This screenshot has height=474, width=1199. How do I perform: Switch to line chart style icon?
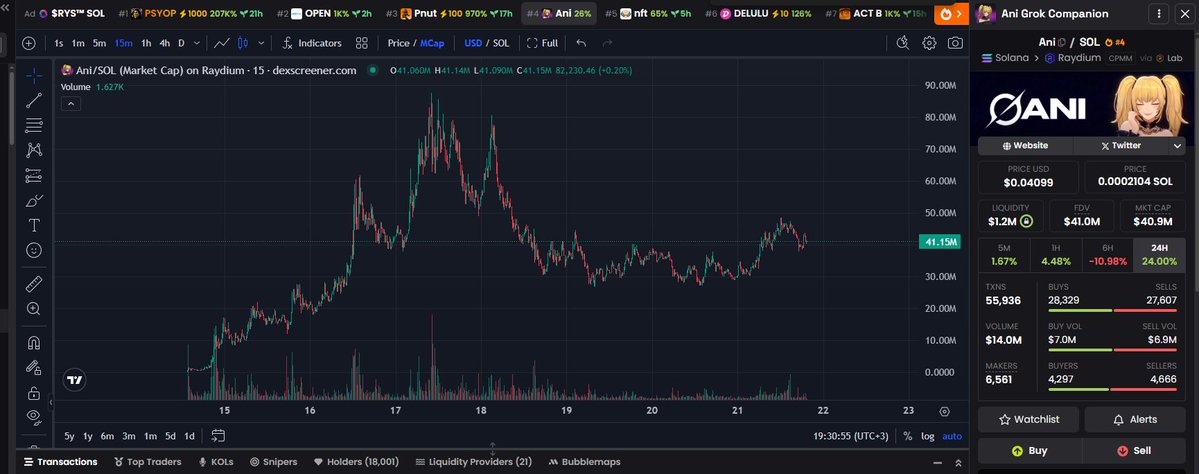(222, 43)
